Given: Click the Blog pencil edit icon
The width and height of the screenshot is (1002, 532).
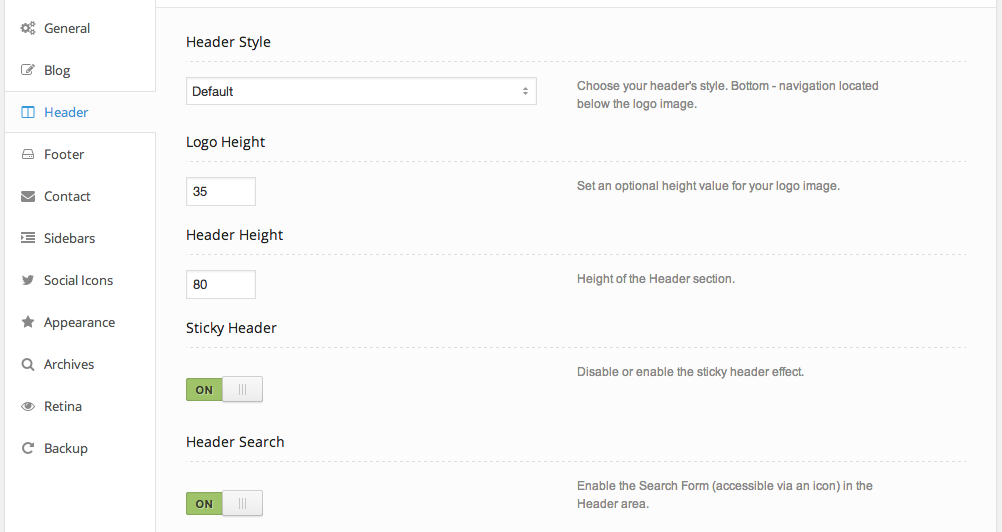Looking at the screenshot, I should point(28,71).
